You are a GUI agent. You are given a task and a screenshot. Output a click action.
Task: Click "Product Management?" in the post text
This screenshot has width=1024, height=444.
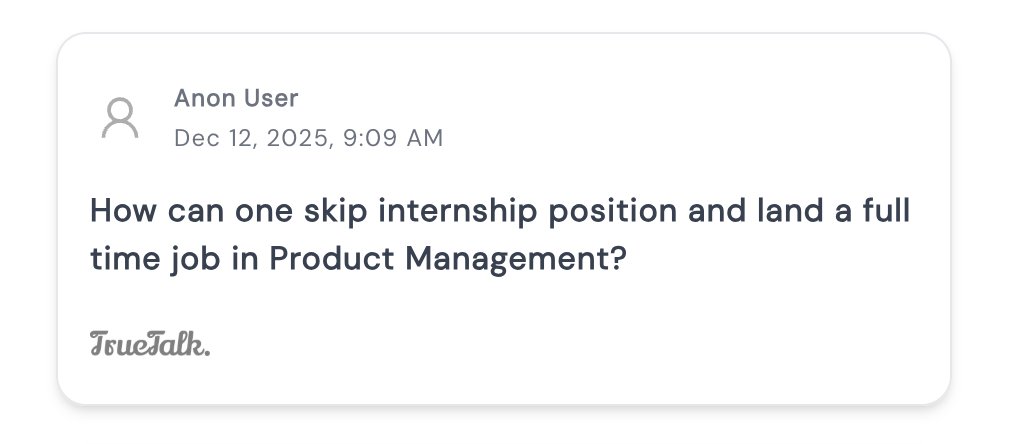click(x=448, y=259)
